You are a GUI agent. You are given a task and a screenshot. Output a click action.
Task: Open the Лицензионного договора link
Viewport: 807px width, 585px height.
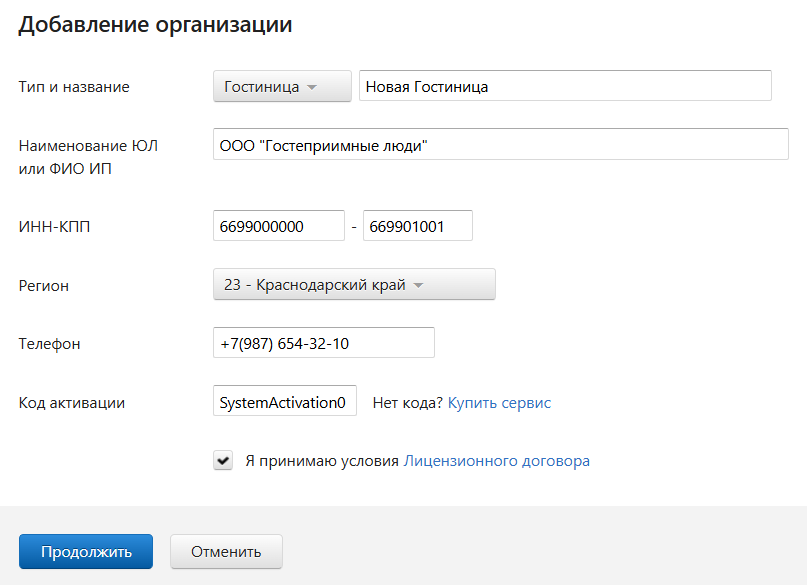pos(496,460)
